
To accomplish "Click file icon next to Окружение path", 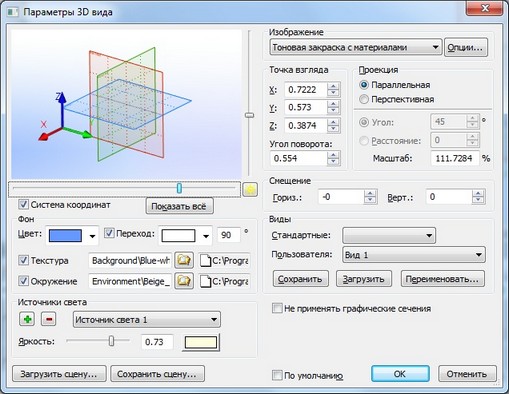I will click(x=205, y=282).
